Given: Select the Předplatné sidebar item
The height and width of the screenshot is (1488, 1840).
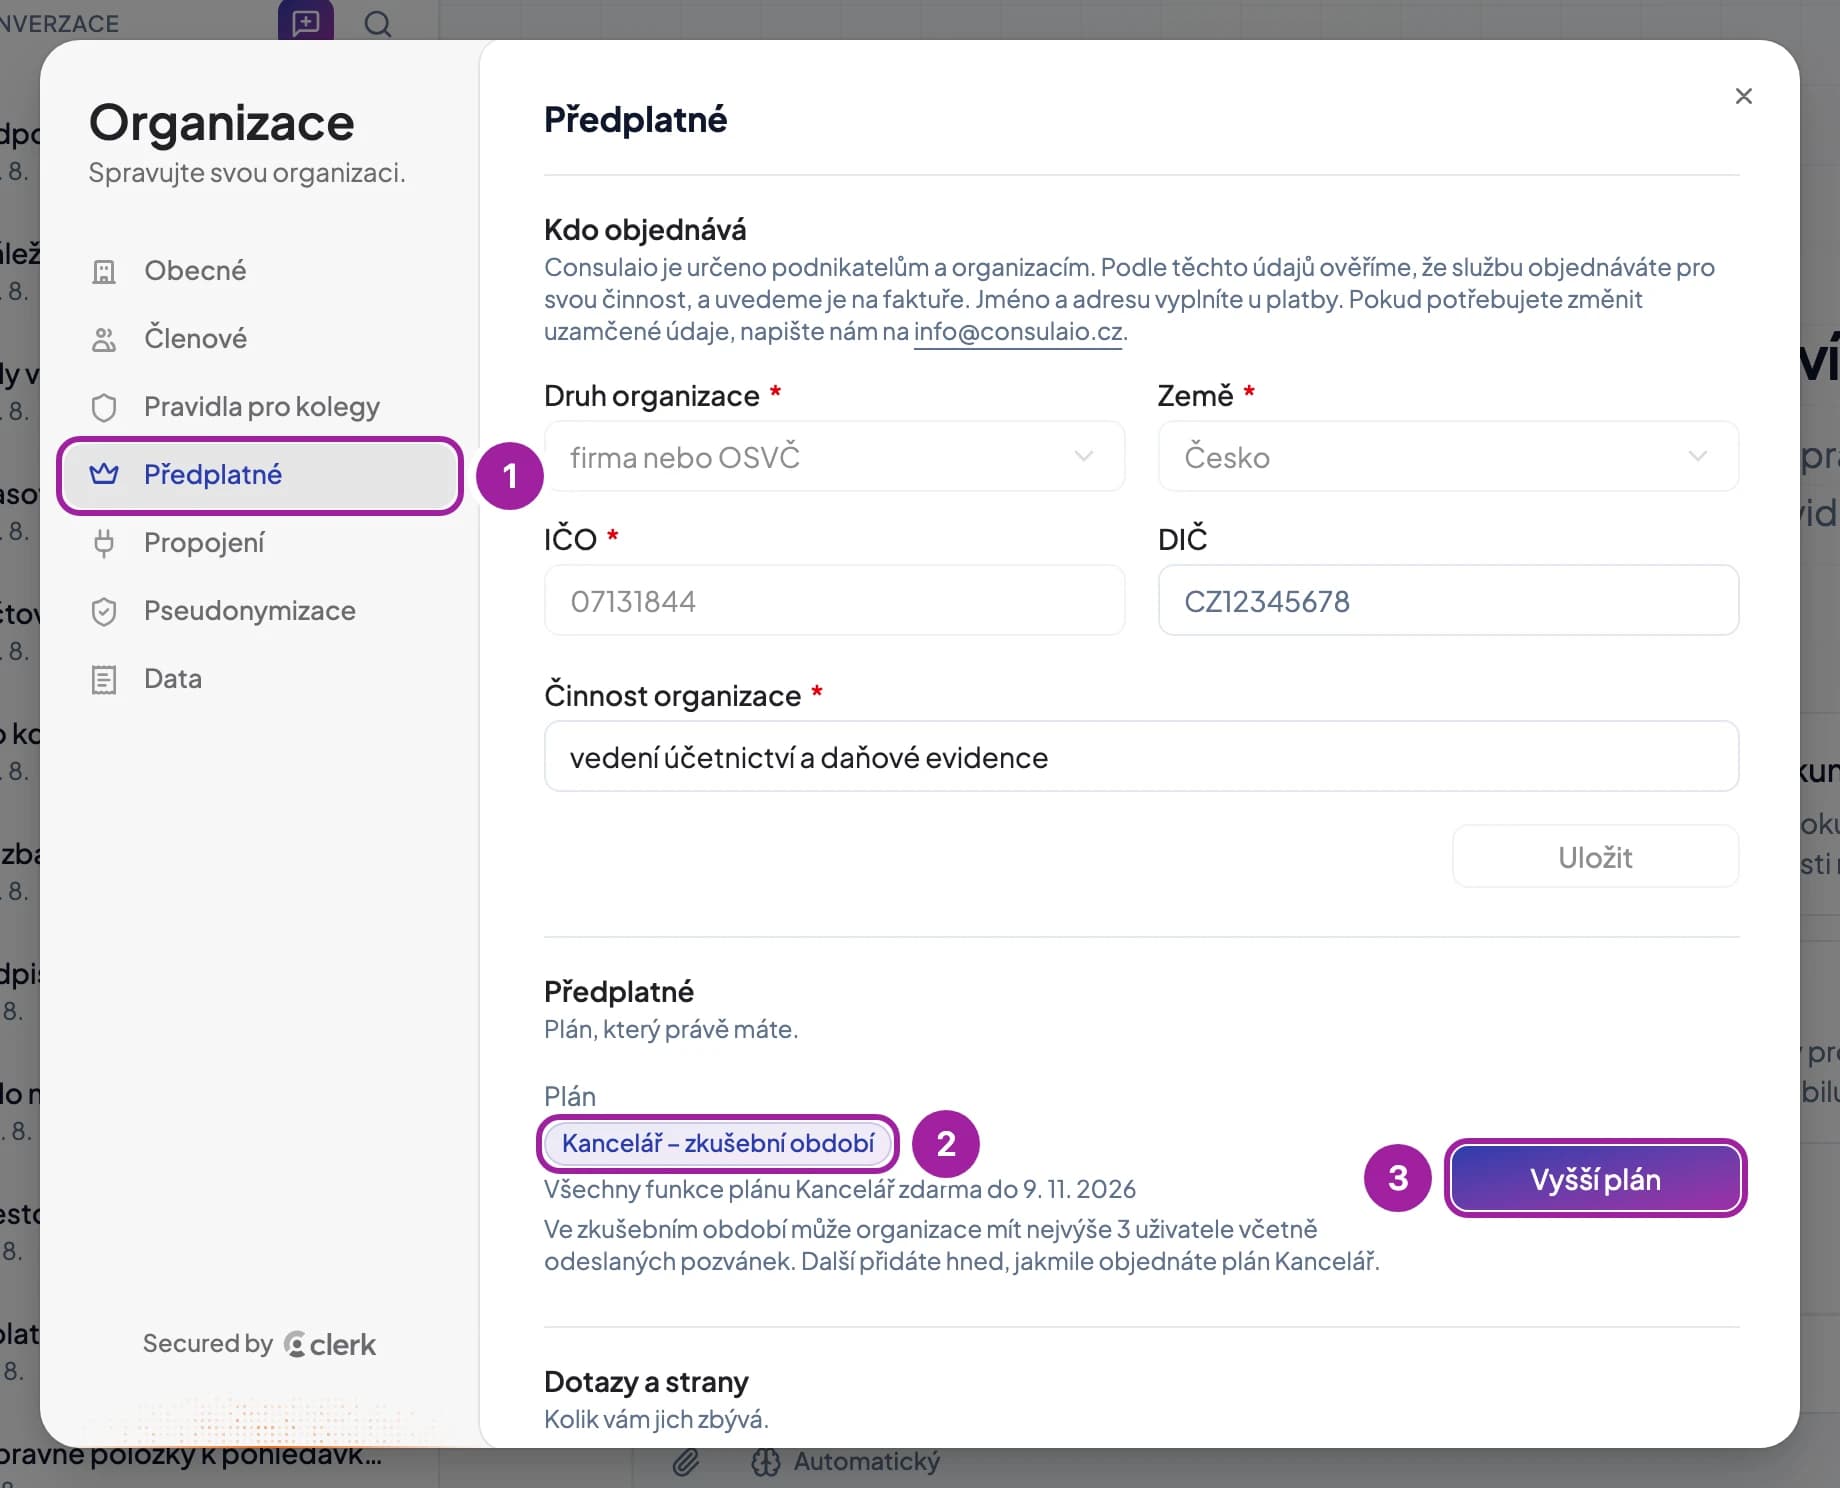Looking at the screenshot, I should [x=260, y=475].
